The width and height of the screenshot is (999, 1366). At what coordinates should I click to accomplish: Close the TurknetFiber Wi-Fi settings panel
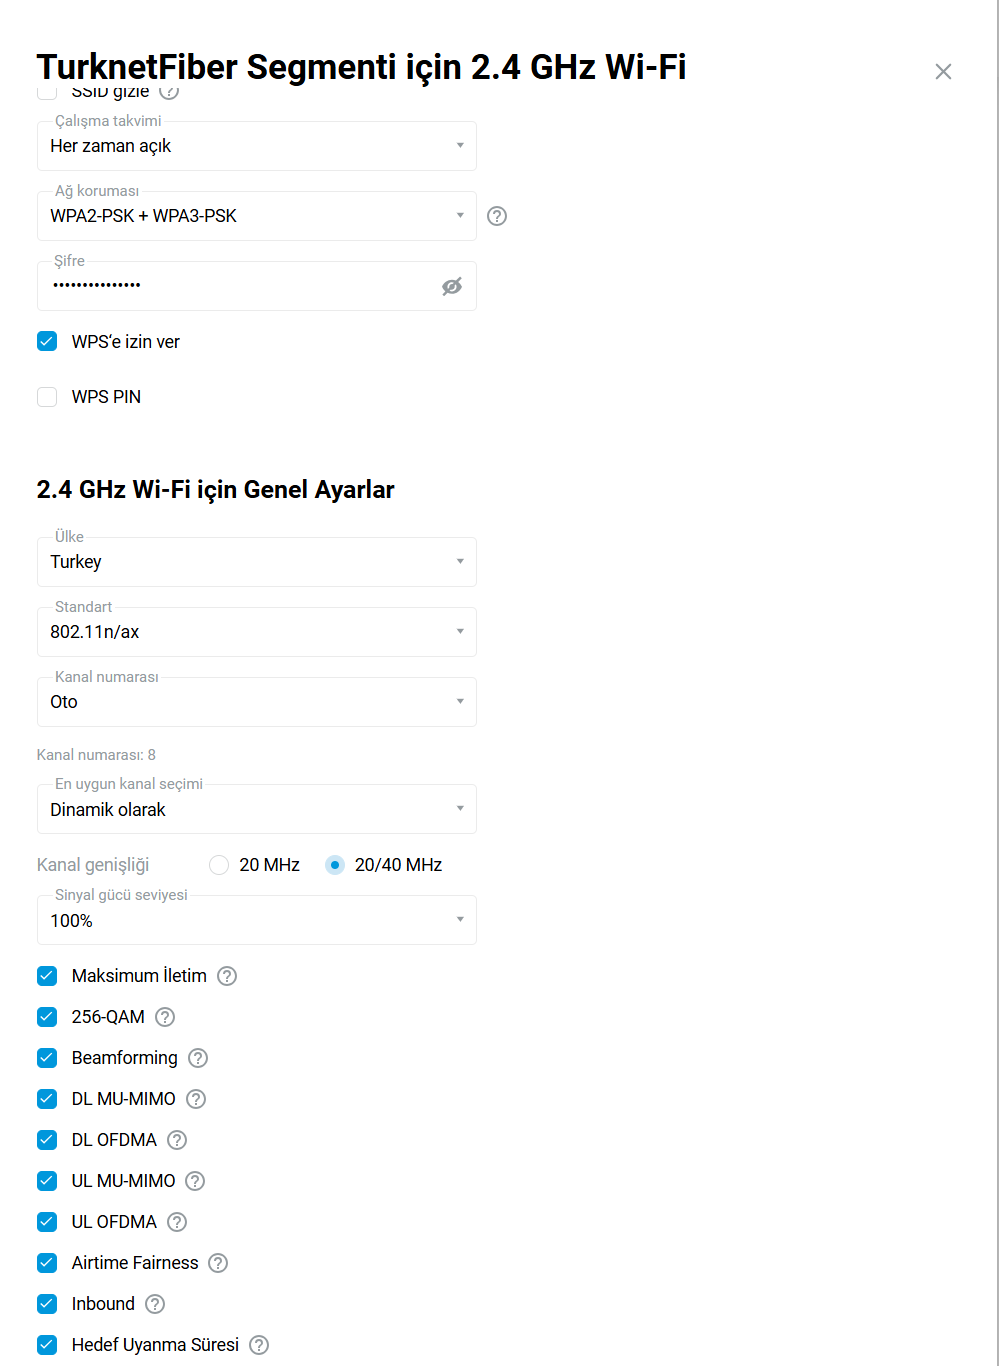(943, 72)
